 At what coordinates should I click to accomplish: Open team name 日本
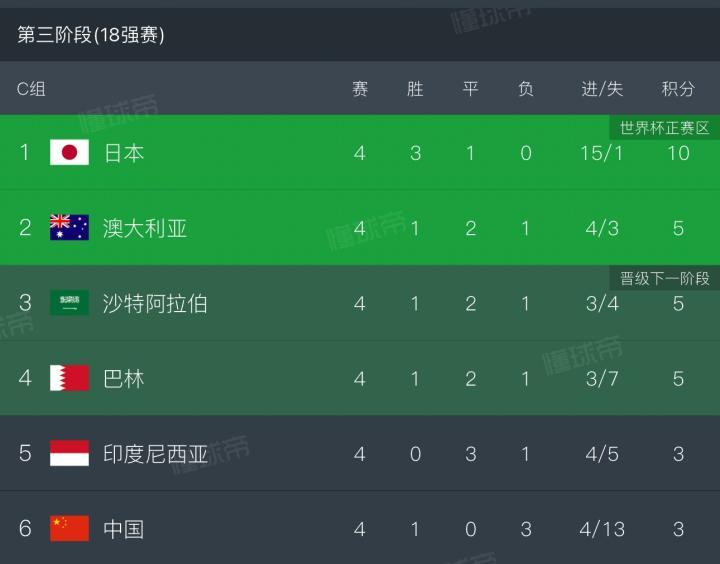[124, 153]
